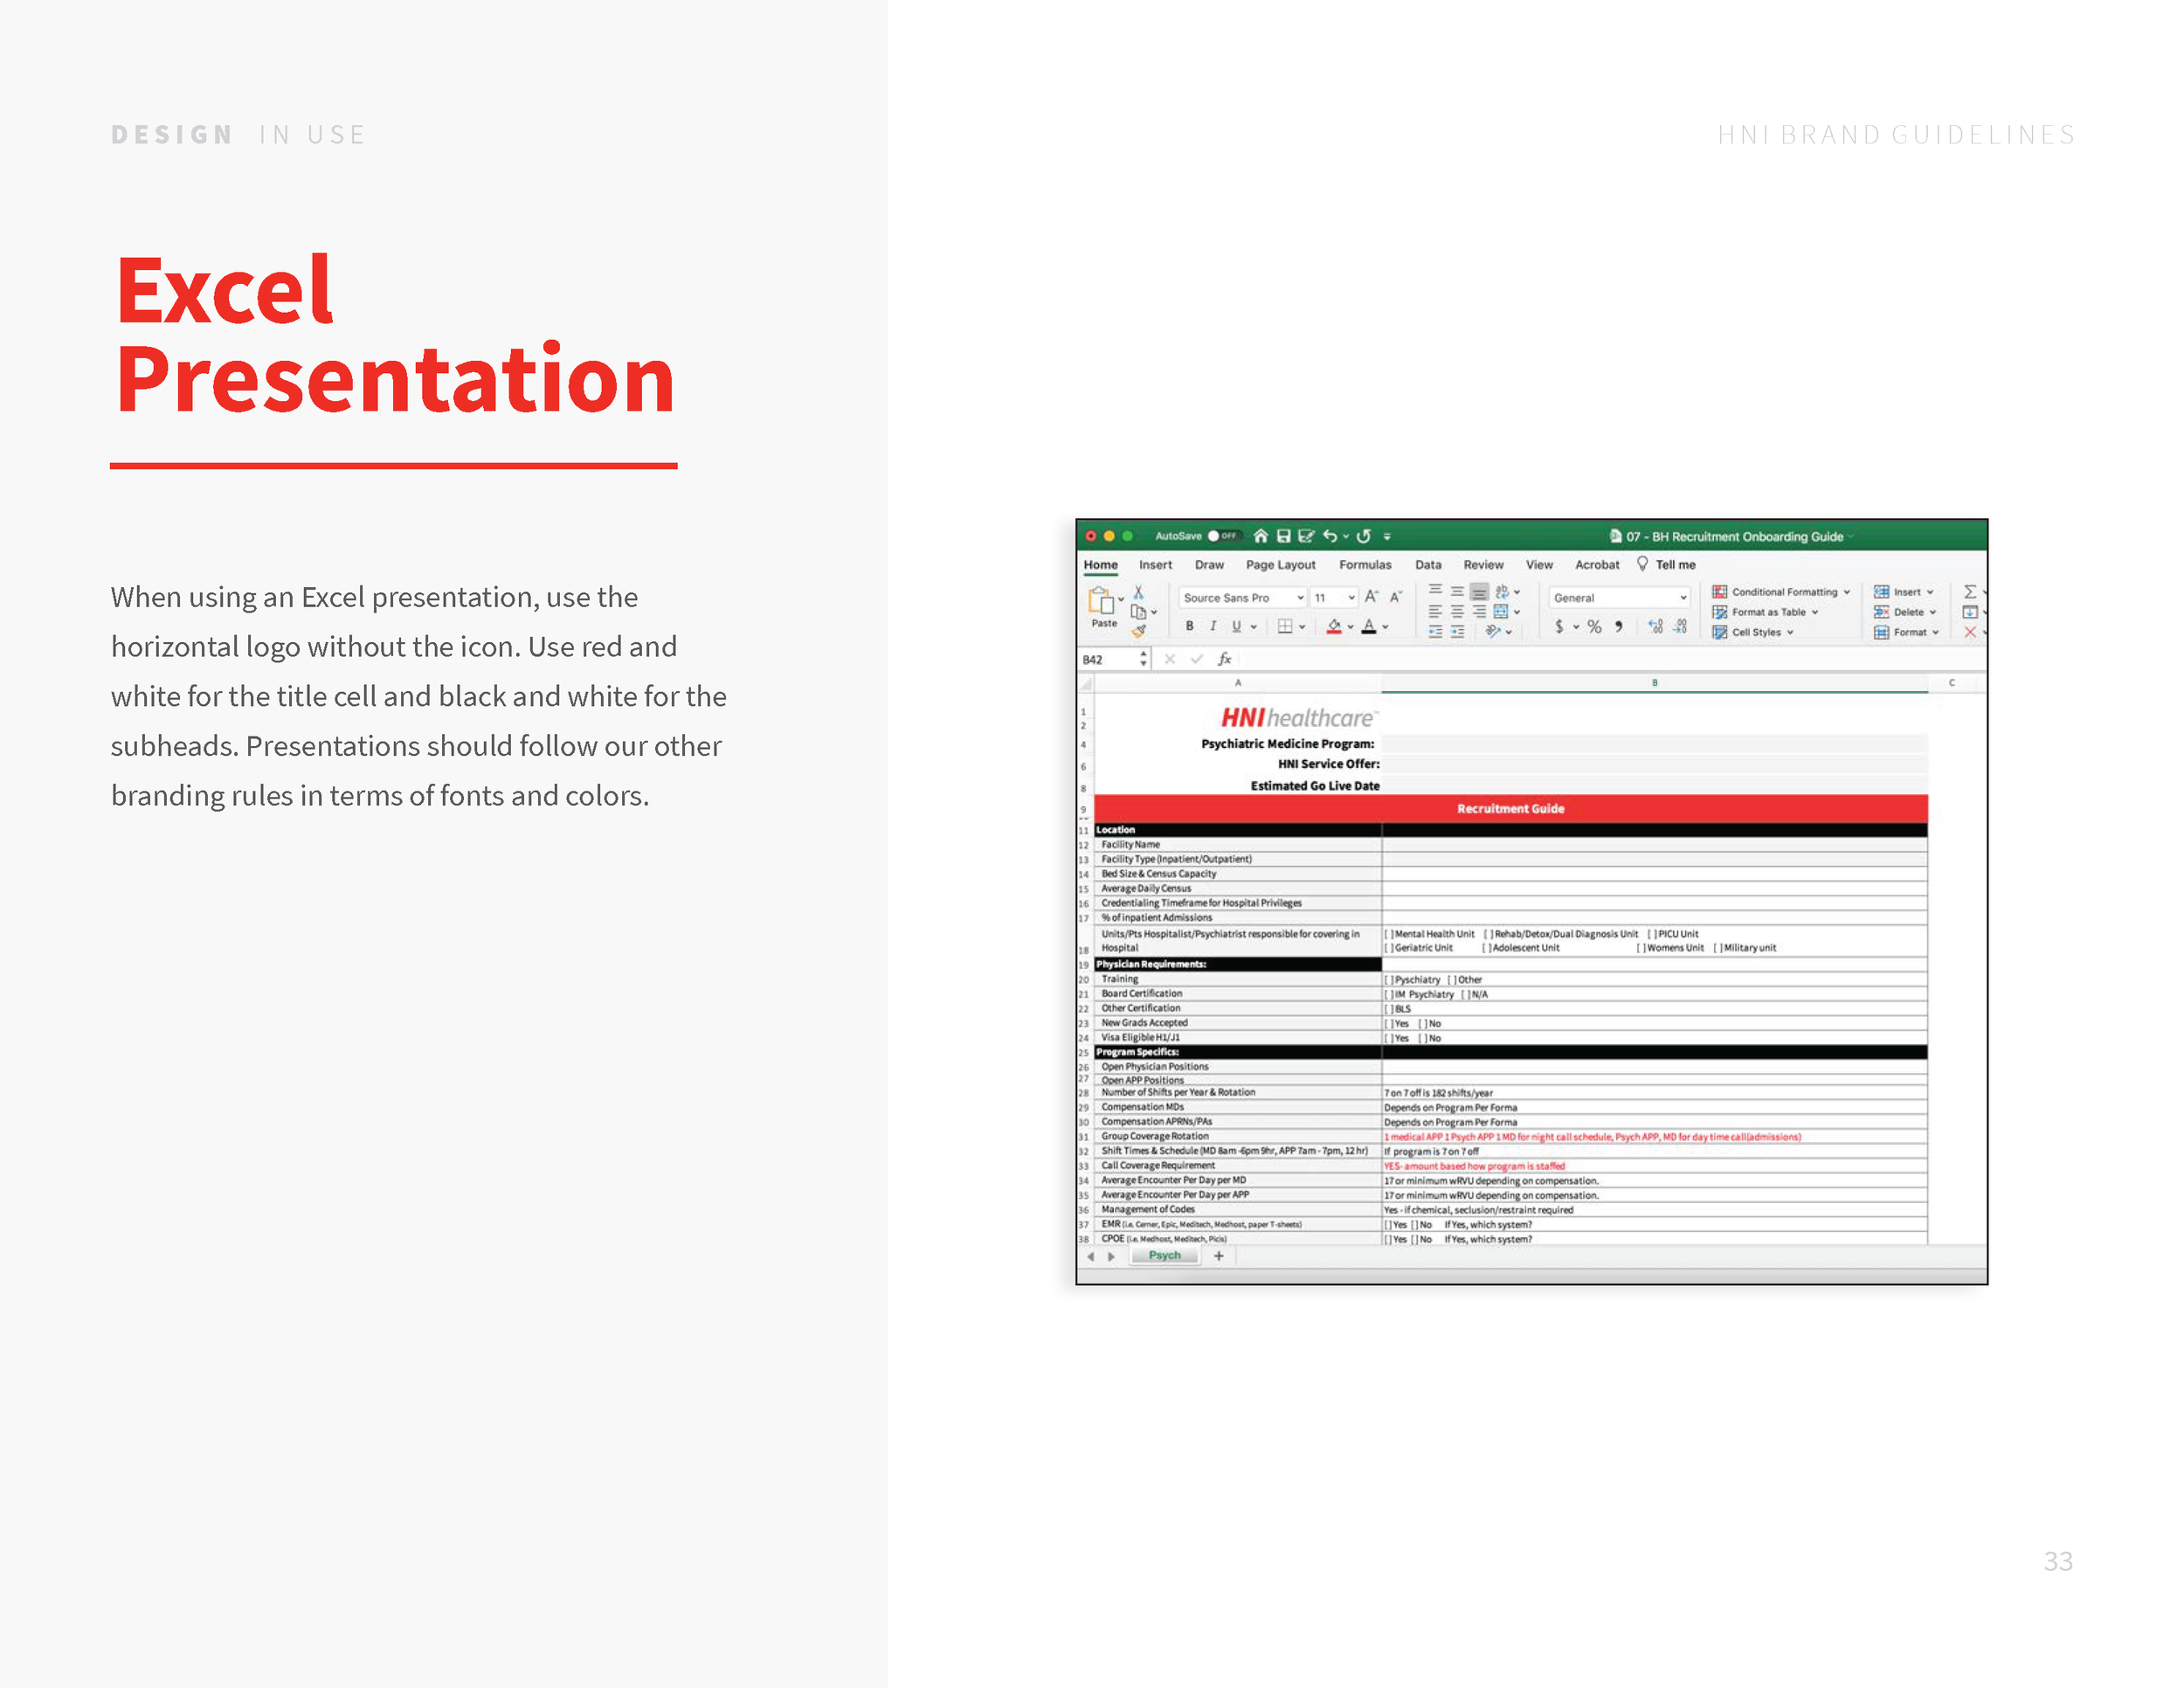Click the Undo arrow icon
The image size is (2184, 1688).
tap(1330, 536)
